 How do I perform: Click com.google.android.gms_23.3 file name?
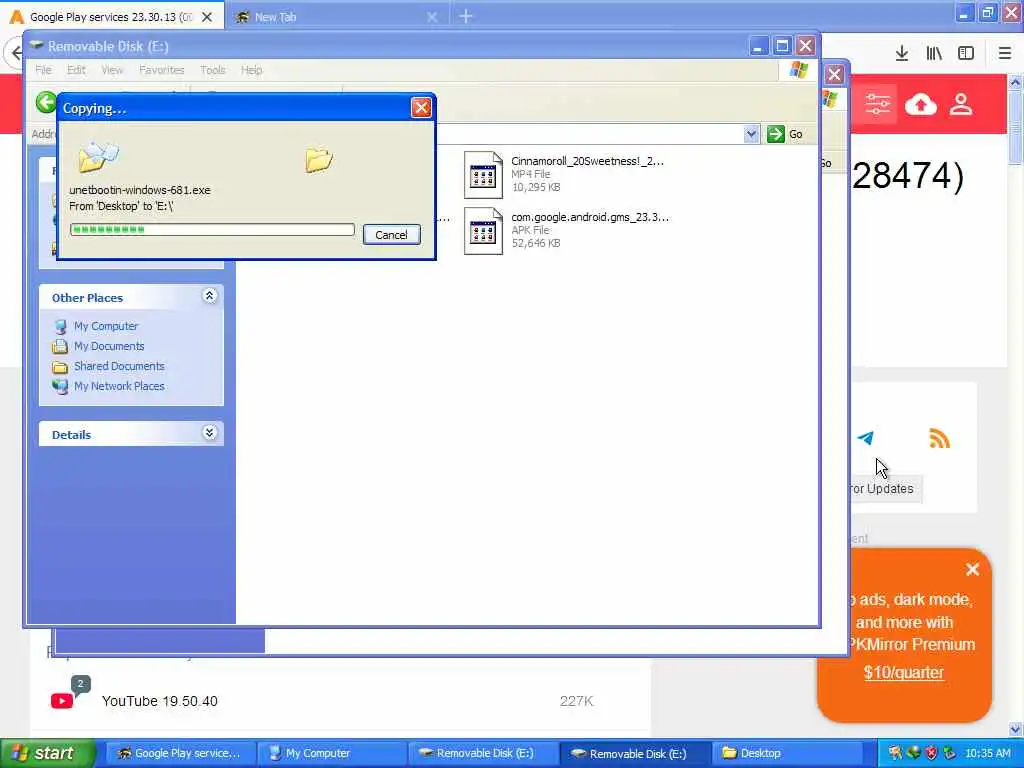click(x=590, y=217)
